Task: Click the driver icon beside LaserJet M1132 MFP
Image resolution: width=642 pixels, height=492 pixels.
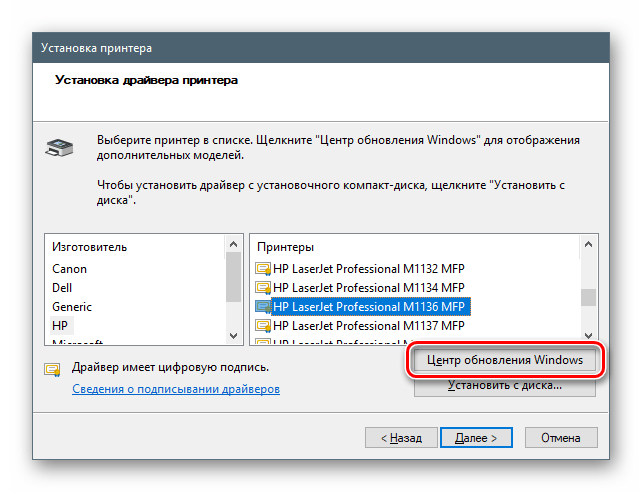Action: point(264,269)
